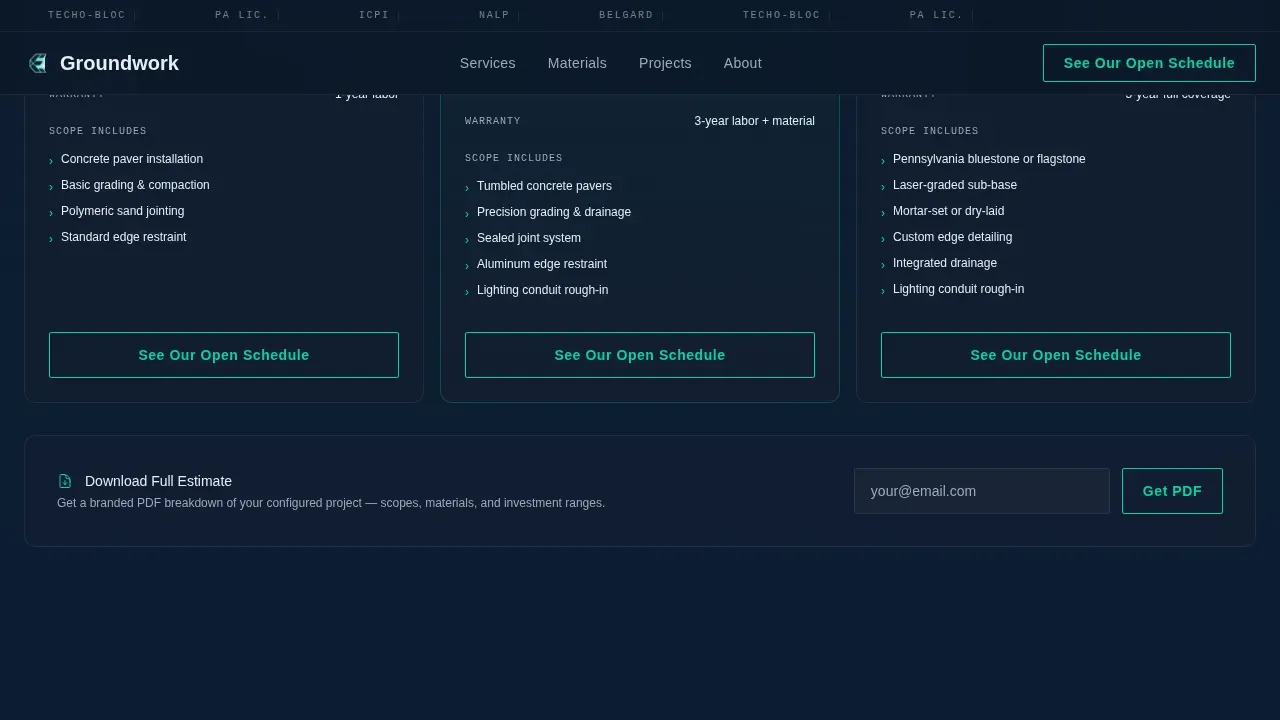Click the branded PDF breakdown description text
This screenshot has height=720, width=1280.
pos(331,503)
